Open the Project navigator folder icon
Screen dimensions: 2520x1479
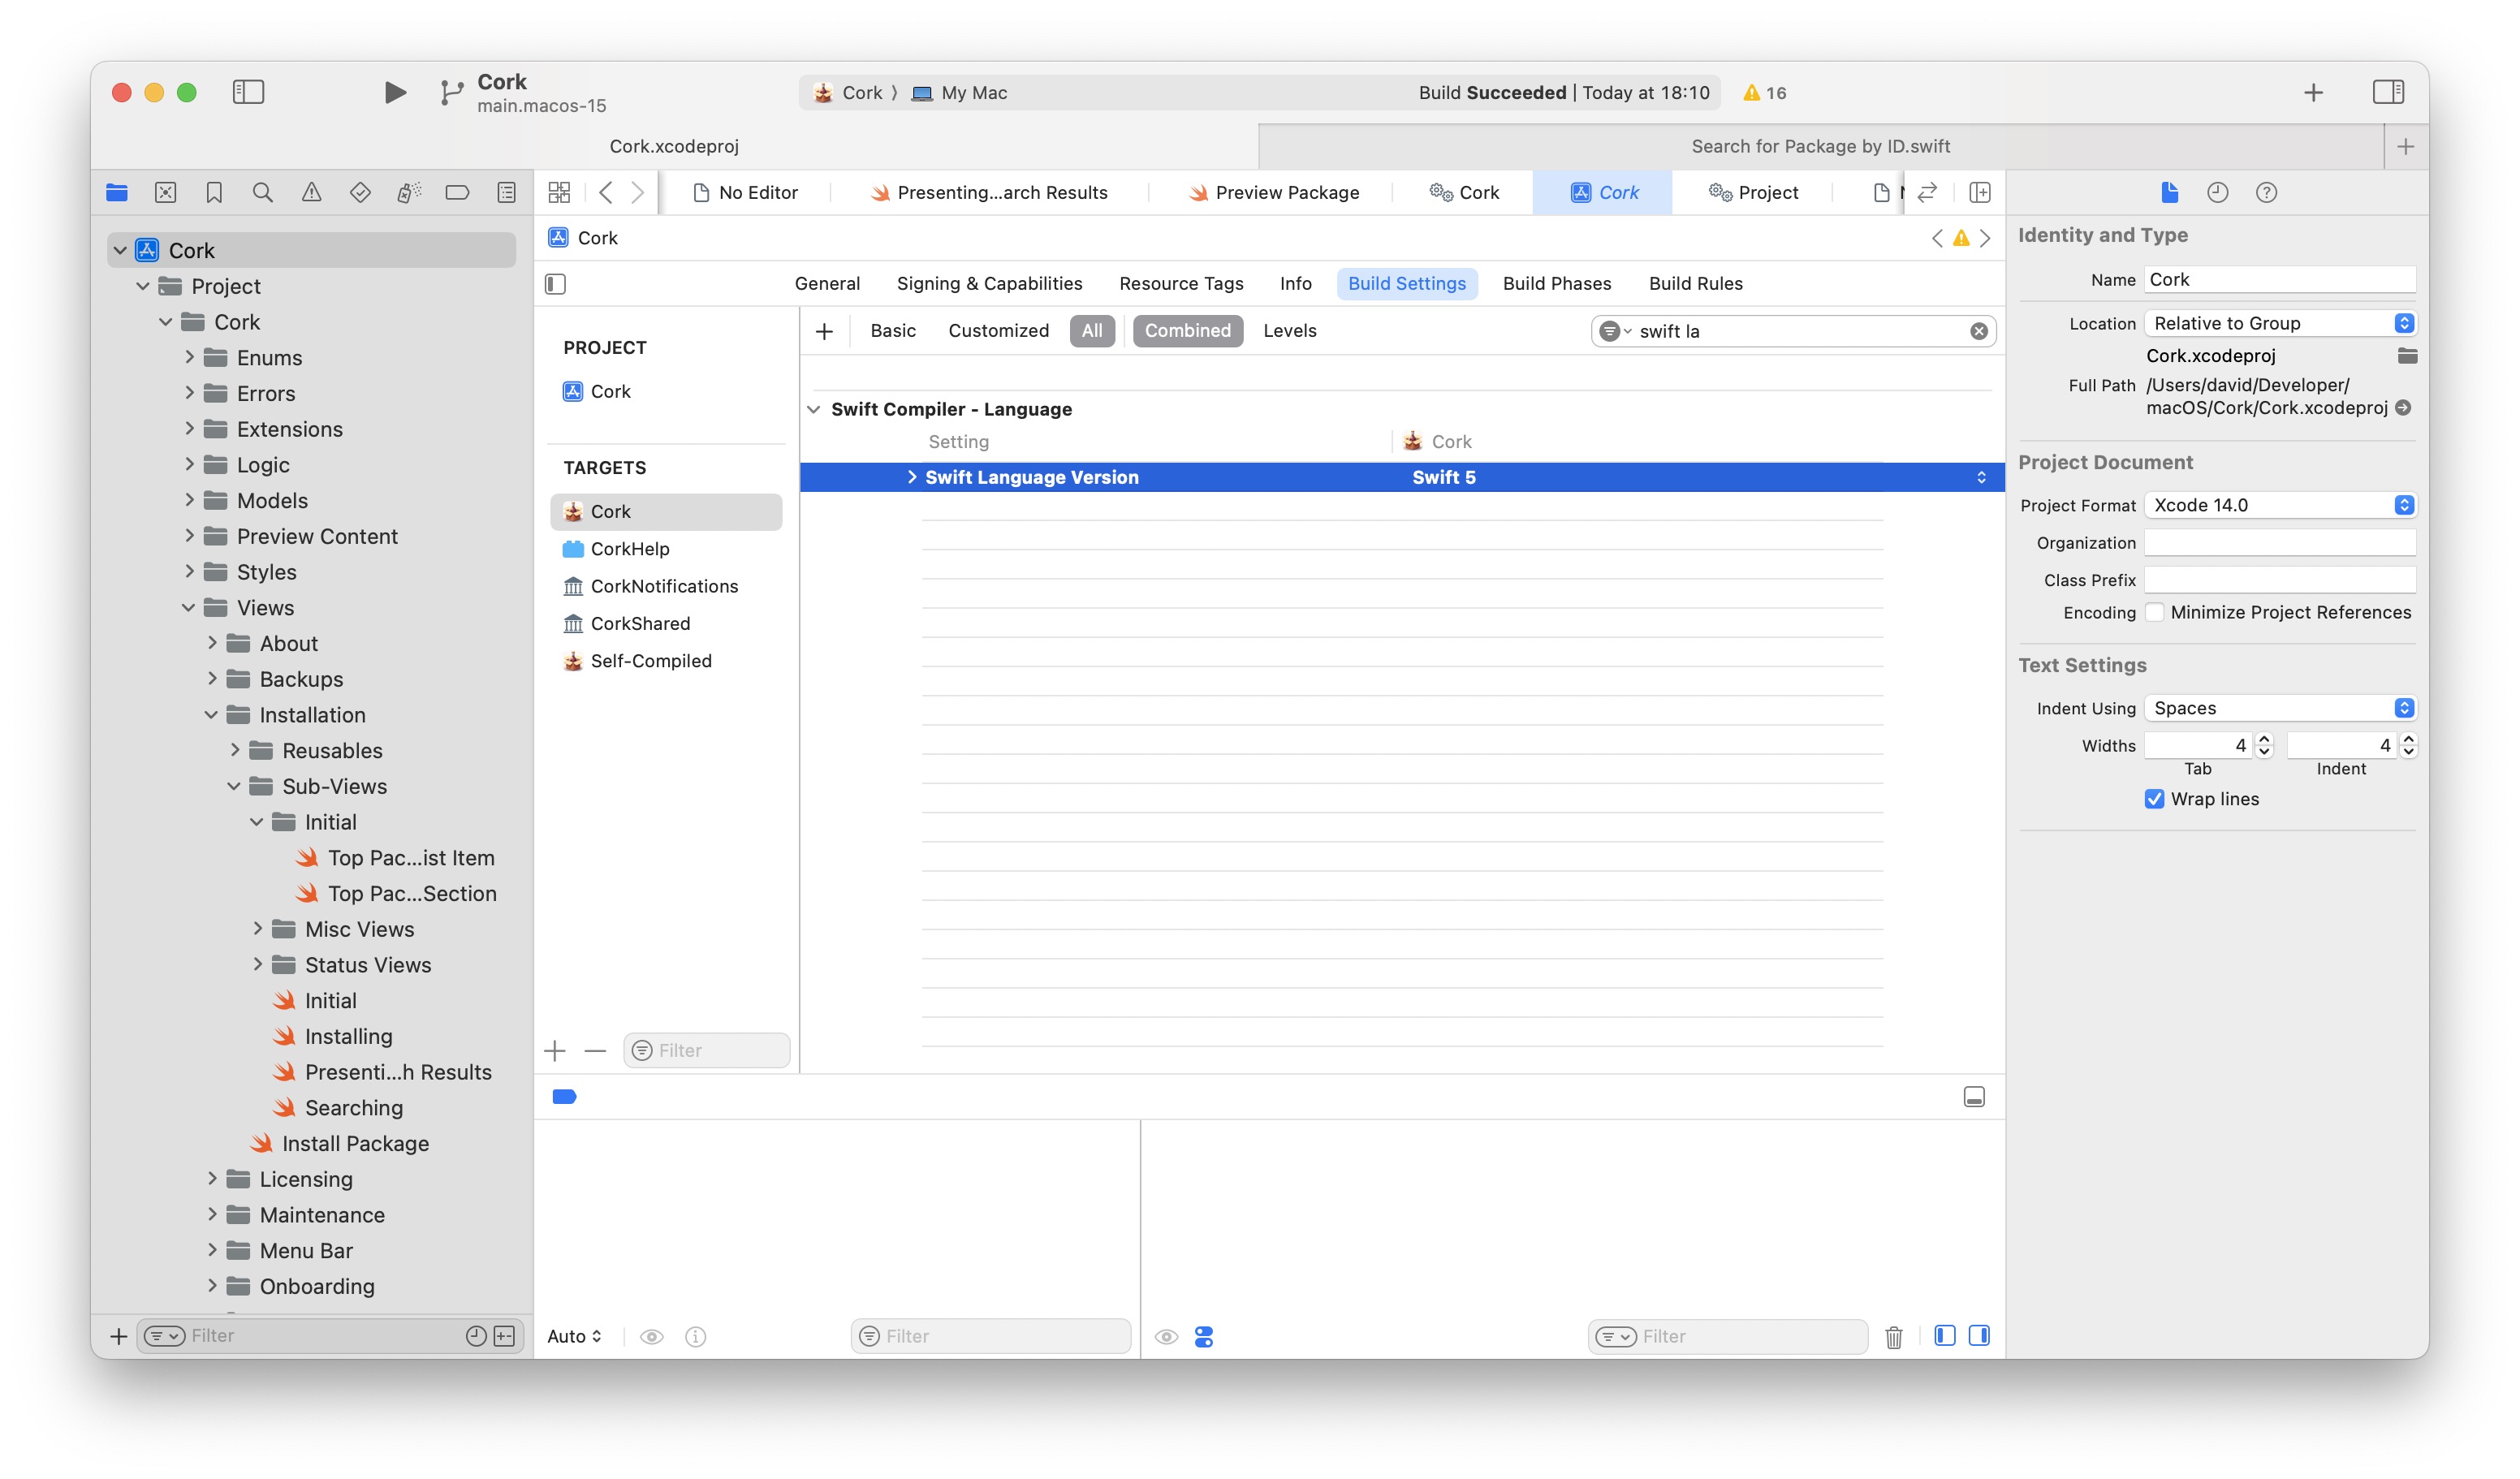click(x=117, y=192)
